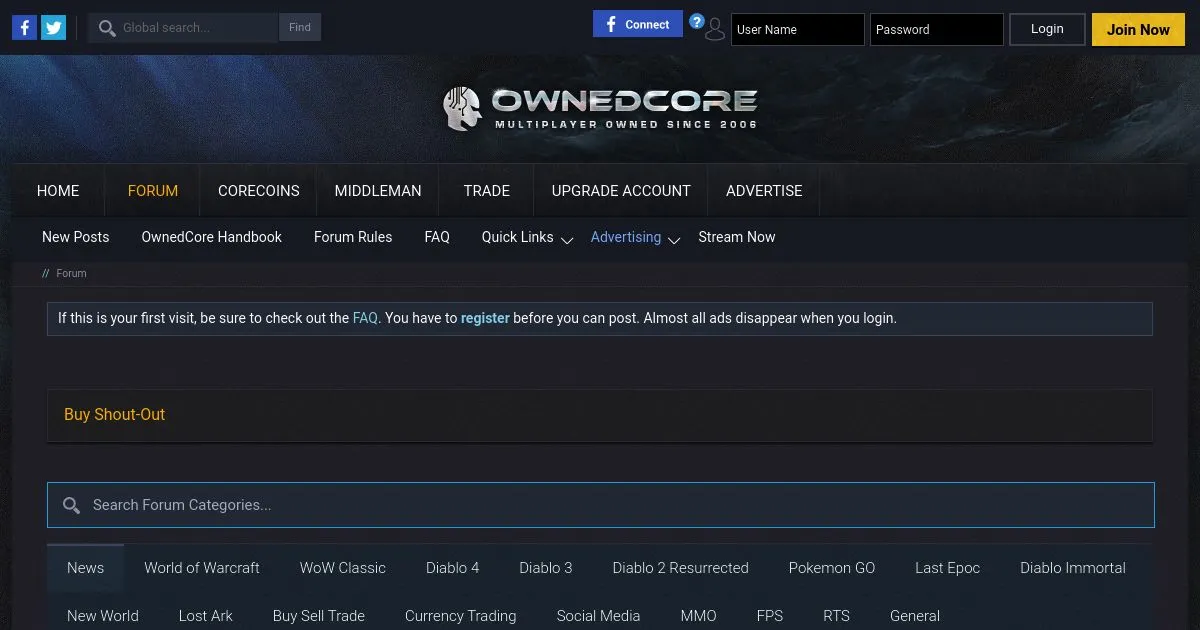Select the Pokemon GO category tab
Screen dimensions: 1200x630
tap(832, 568)
